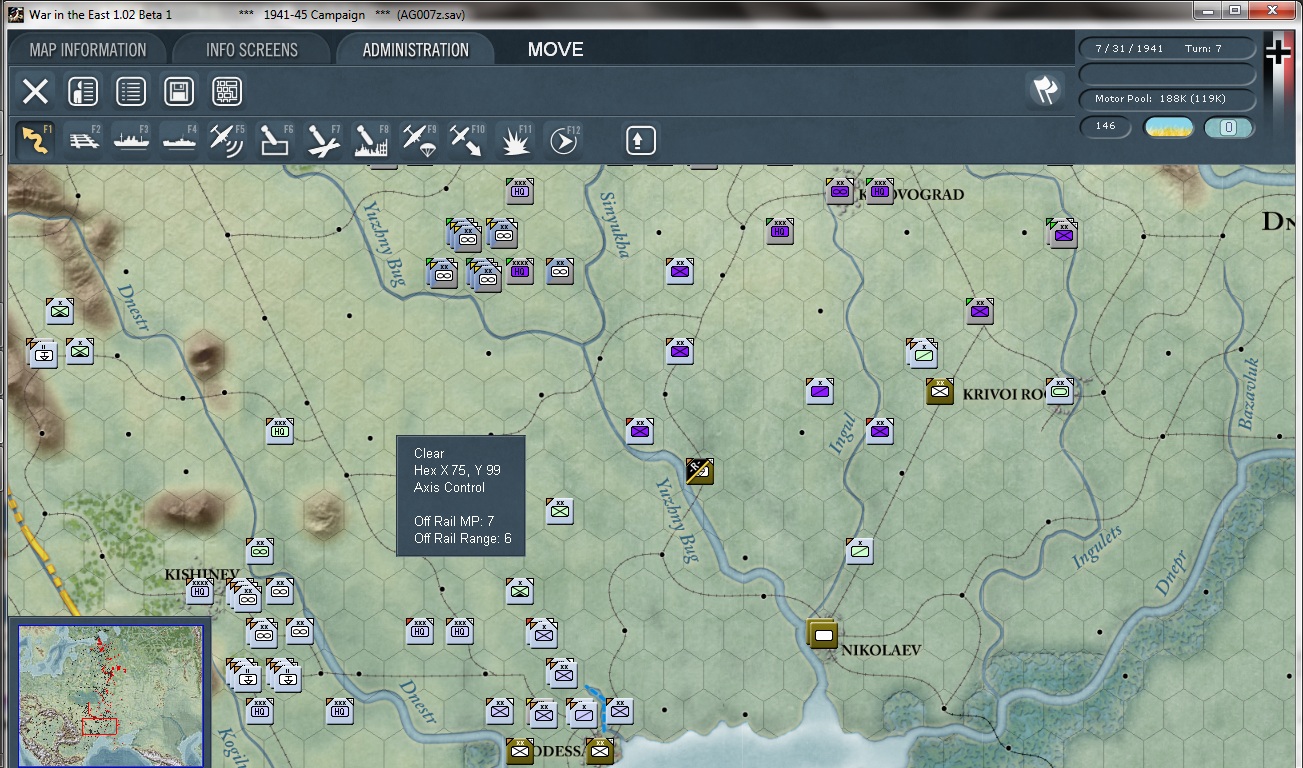Click the KRIVOI ROG city label
The height and width of the screenshot is (768, 1303).
(x=1003, y=394)
